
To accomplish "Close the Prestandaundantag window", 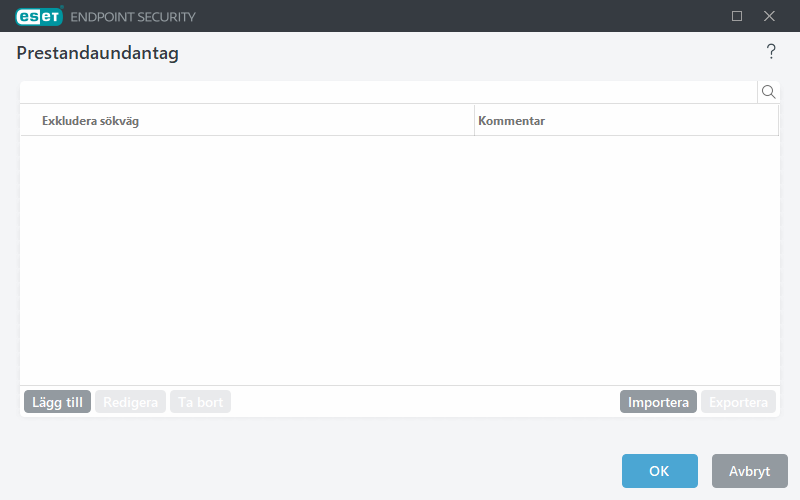I will (769, 16).
